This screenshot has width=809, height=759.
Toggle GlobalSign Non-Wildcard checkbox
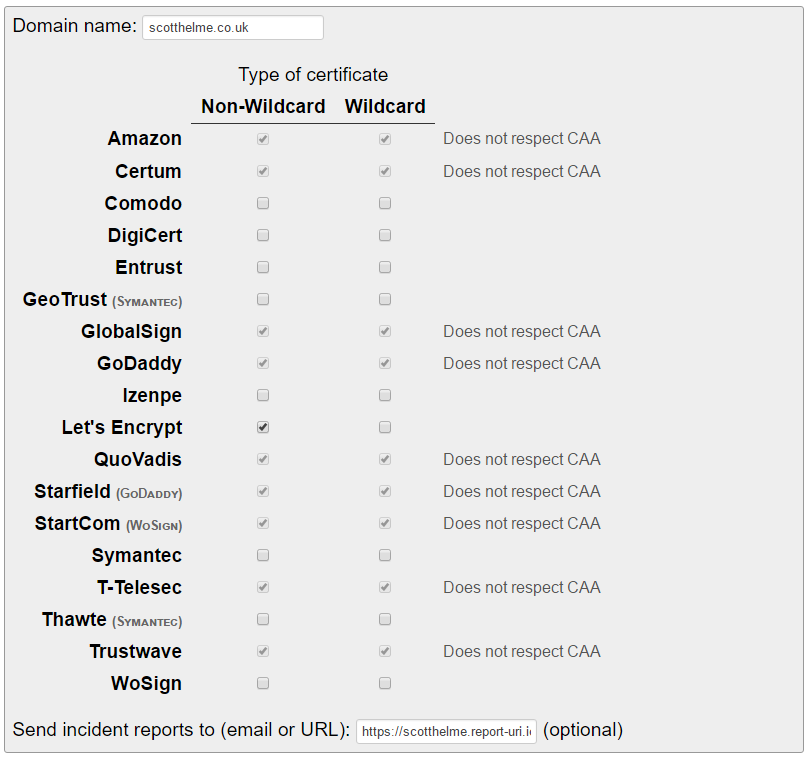click(263, 331)
